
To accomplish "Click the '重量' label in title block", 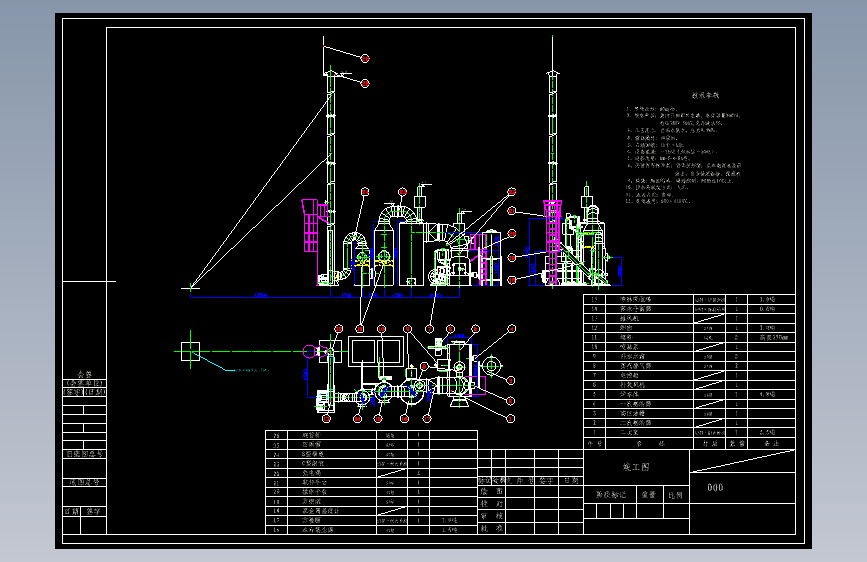I will click(x=649, y=495).
